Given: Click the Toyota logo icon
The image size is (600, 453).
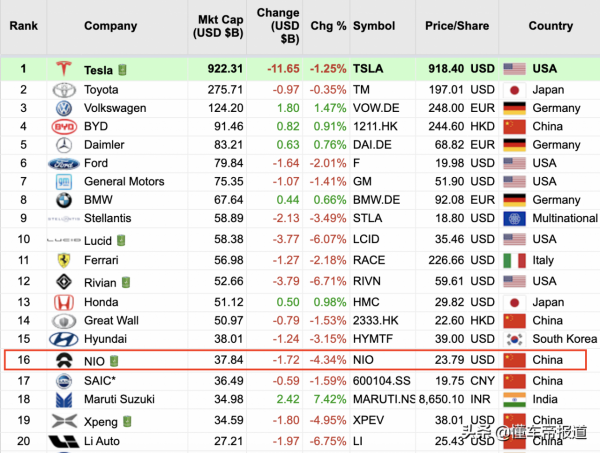Looking at the screenshot, I should (64, 89).
